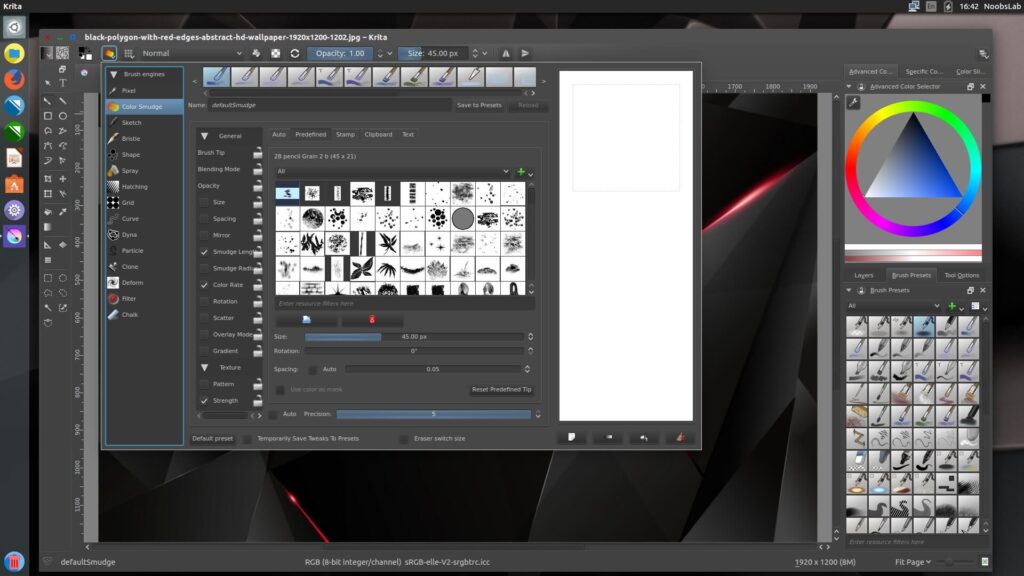The width and height of the screenshot is (1024, 576).
Task: Switch to the Stamp brush tip tab
Action: 345,134
